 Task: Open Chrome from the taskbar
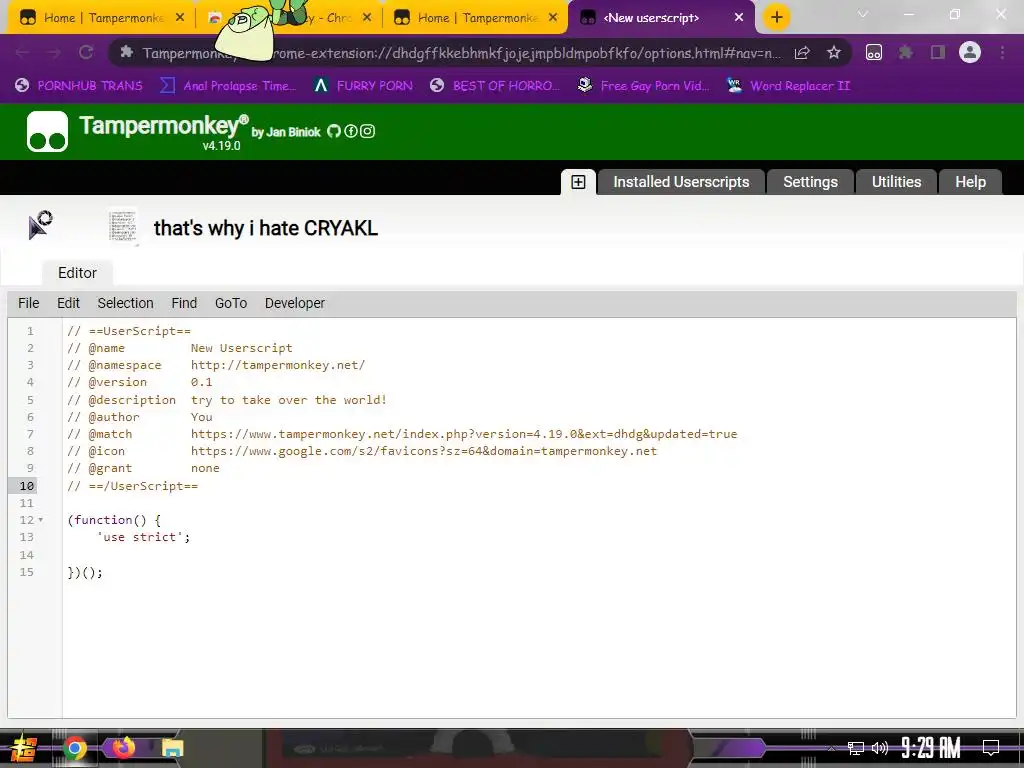coord(75,748)
